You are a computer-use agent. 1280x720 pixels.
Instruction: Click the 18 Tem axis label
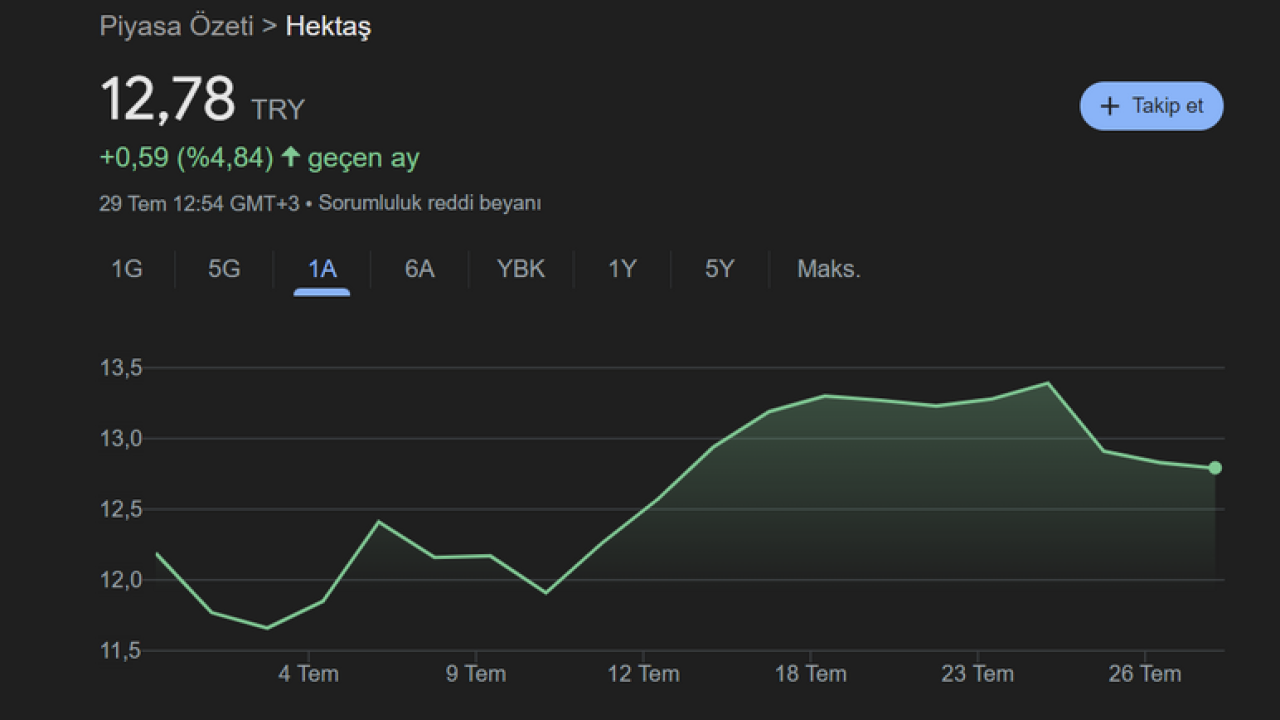pos(810,674)
